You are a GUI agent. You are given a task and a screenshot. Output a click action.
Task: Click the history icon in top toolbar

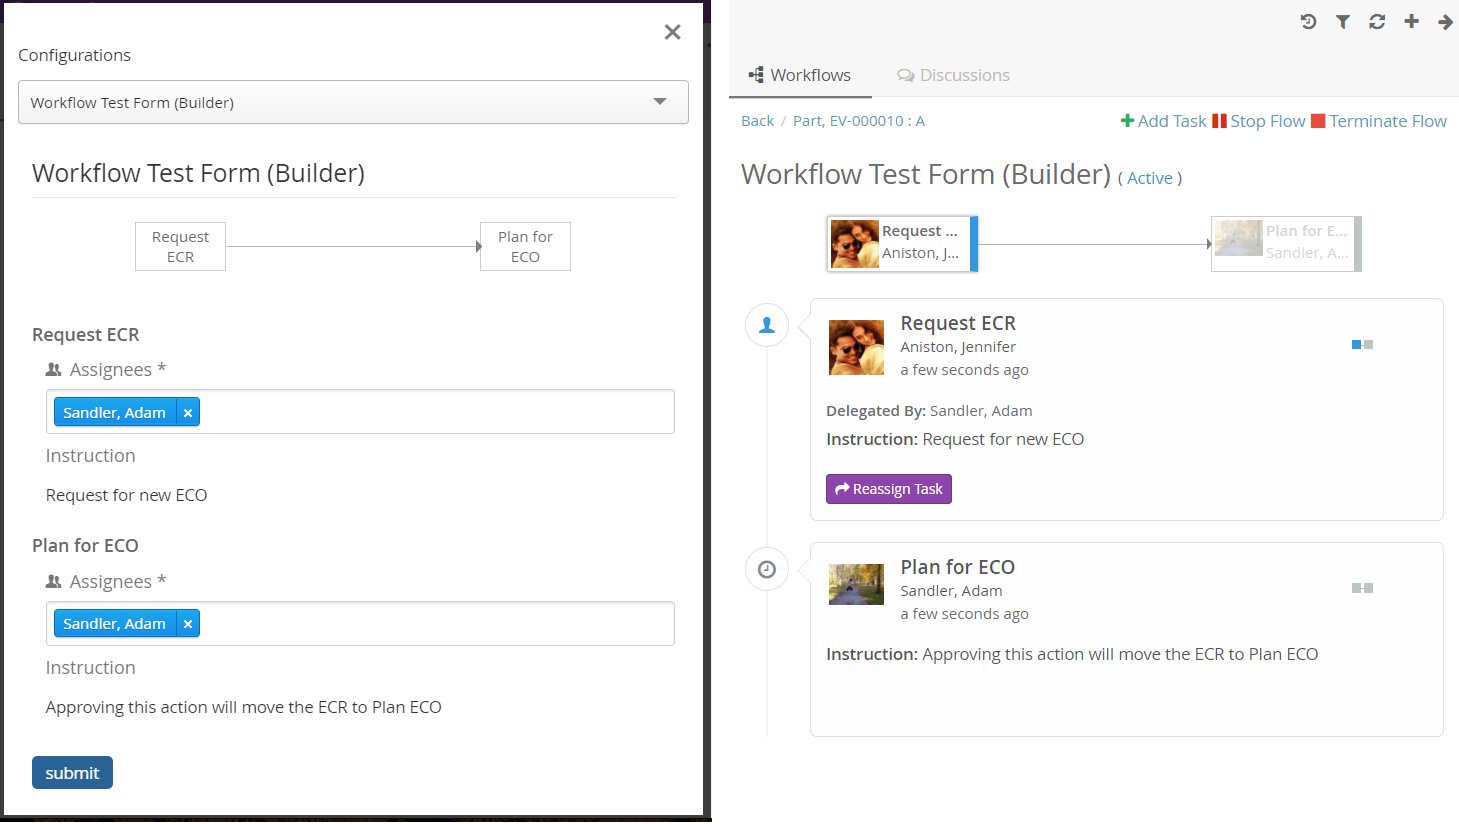click(1308, 21)
